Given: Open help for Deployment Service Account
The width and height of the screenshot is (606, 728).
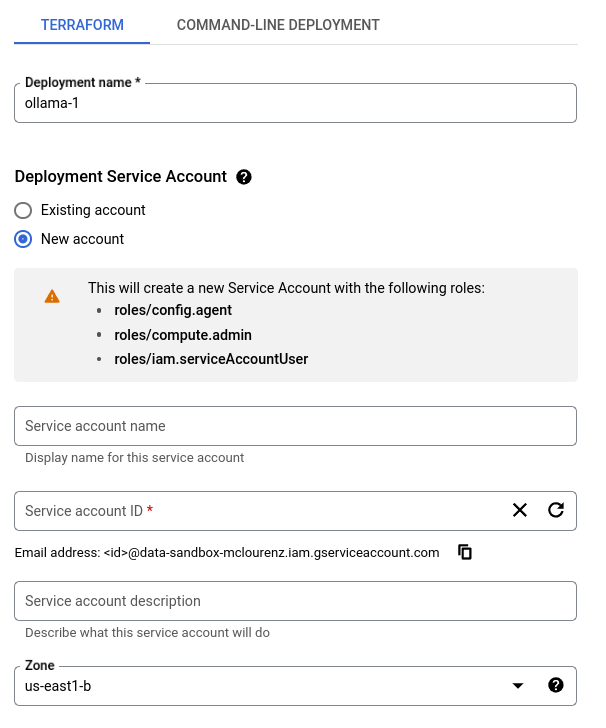Looking at the screenshot, I should pos(244,177).
